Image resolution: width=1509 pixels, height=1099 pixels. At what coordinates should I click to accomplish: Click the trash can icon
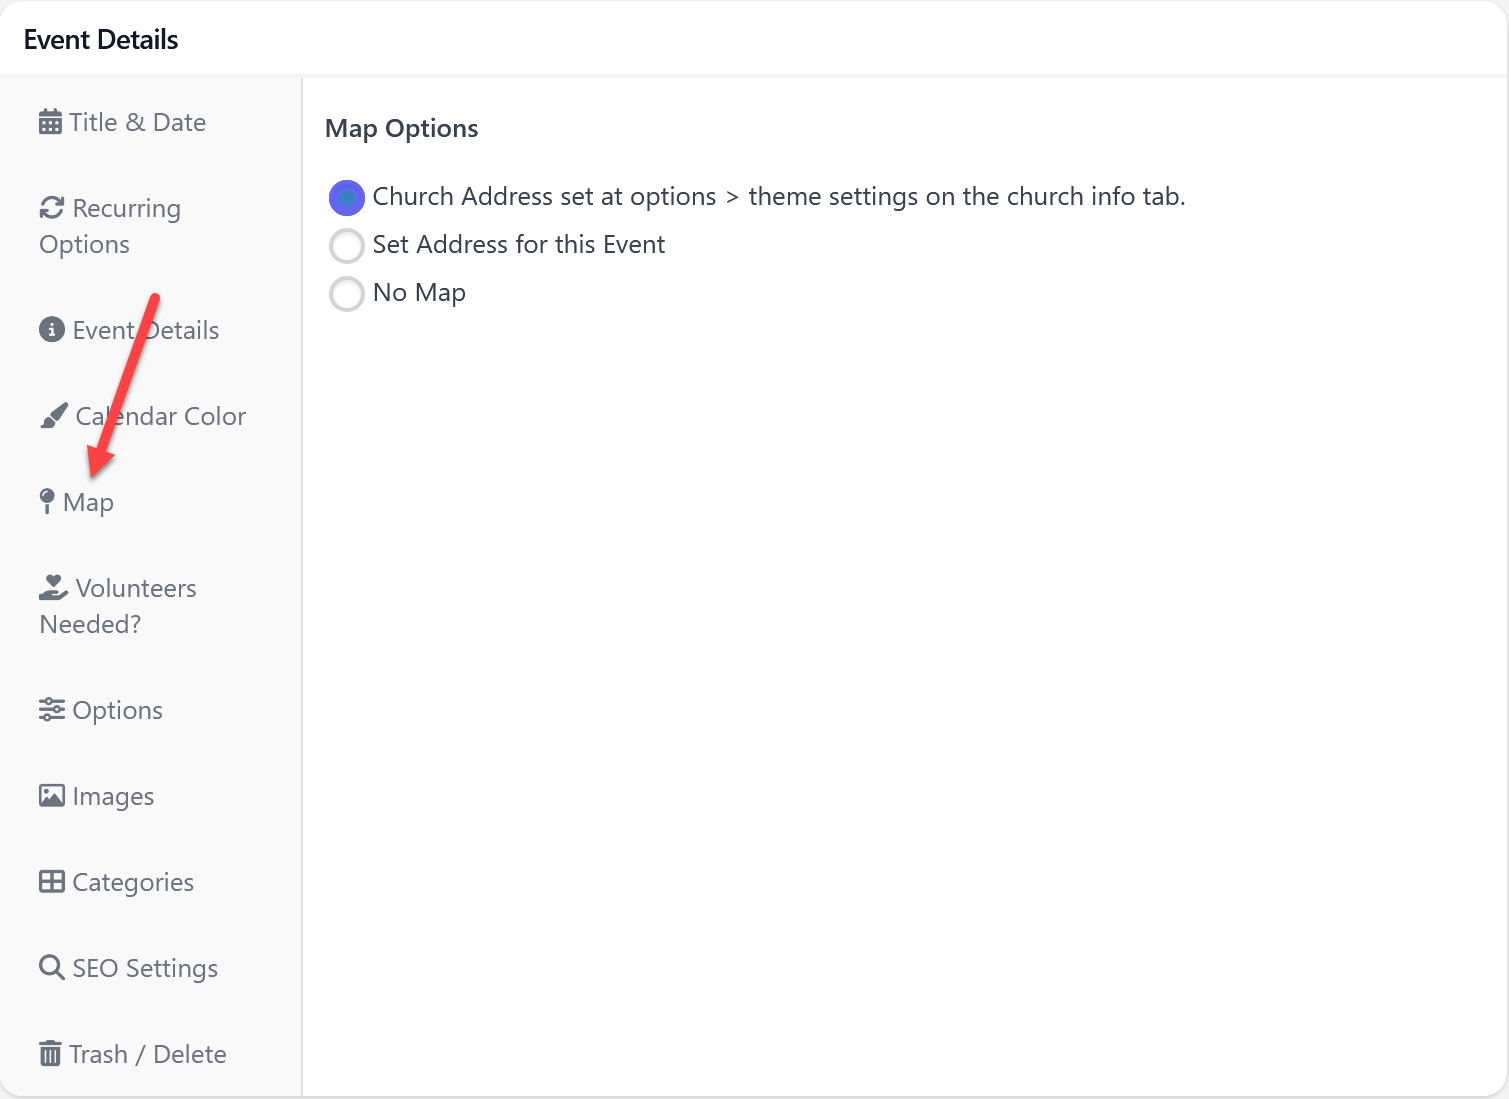click(x=50, y=1054)
